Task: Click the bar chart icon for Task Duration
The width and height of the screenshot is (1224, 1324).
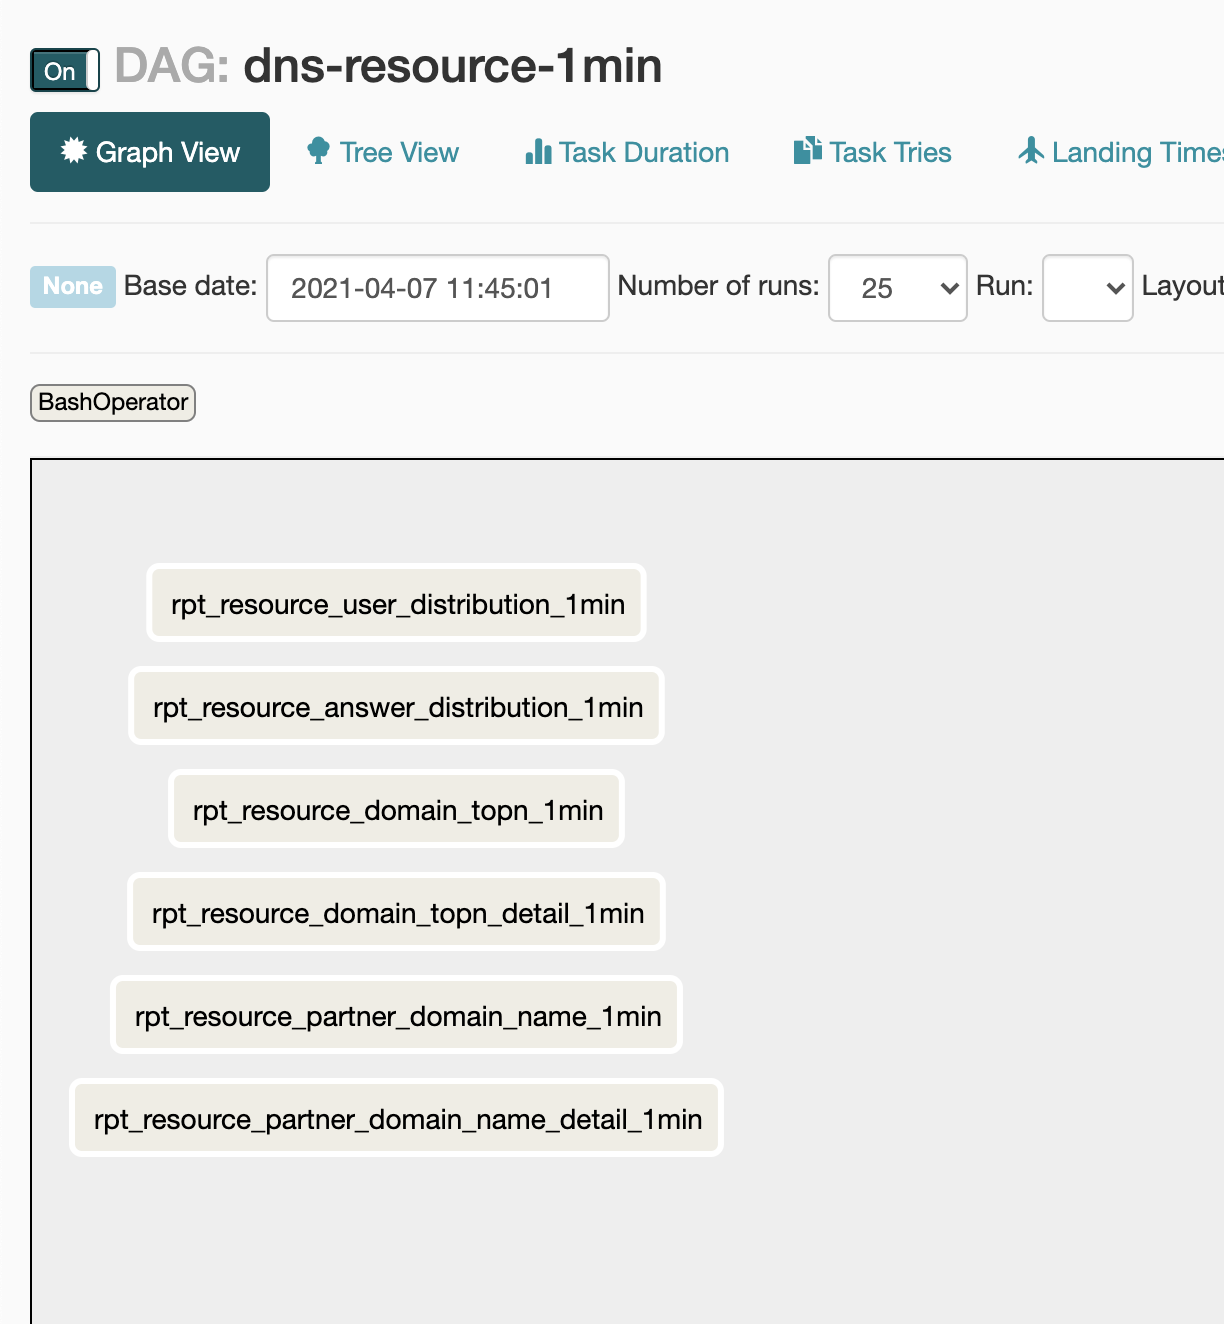Action: click(538, 151)
